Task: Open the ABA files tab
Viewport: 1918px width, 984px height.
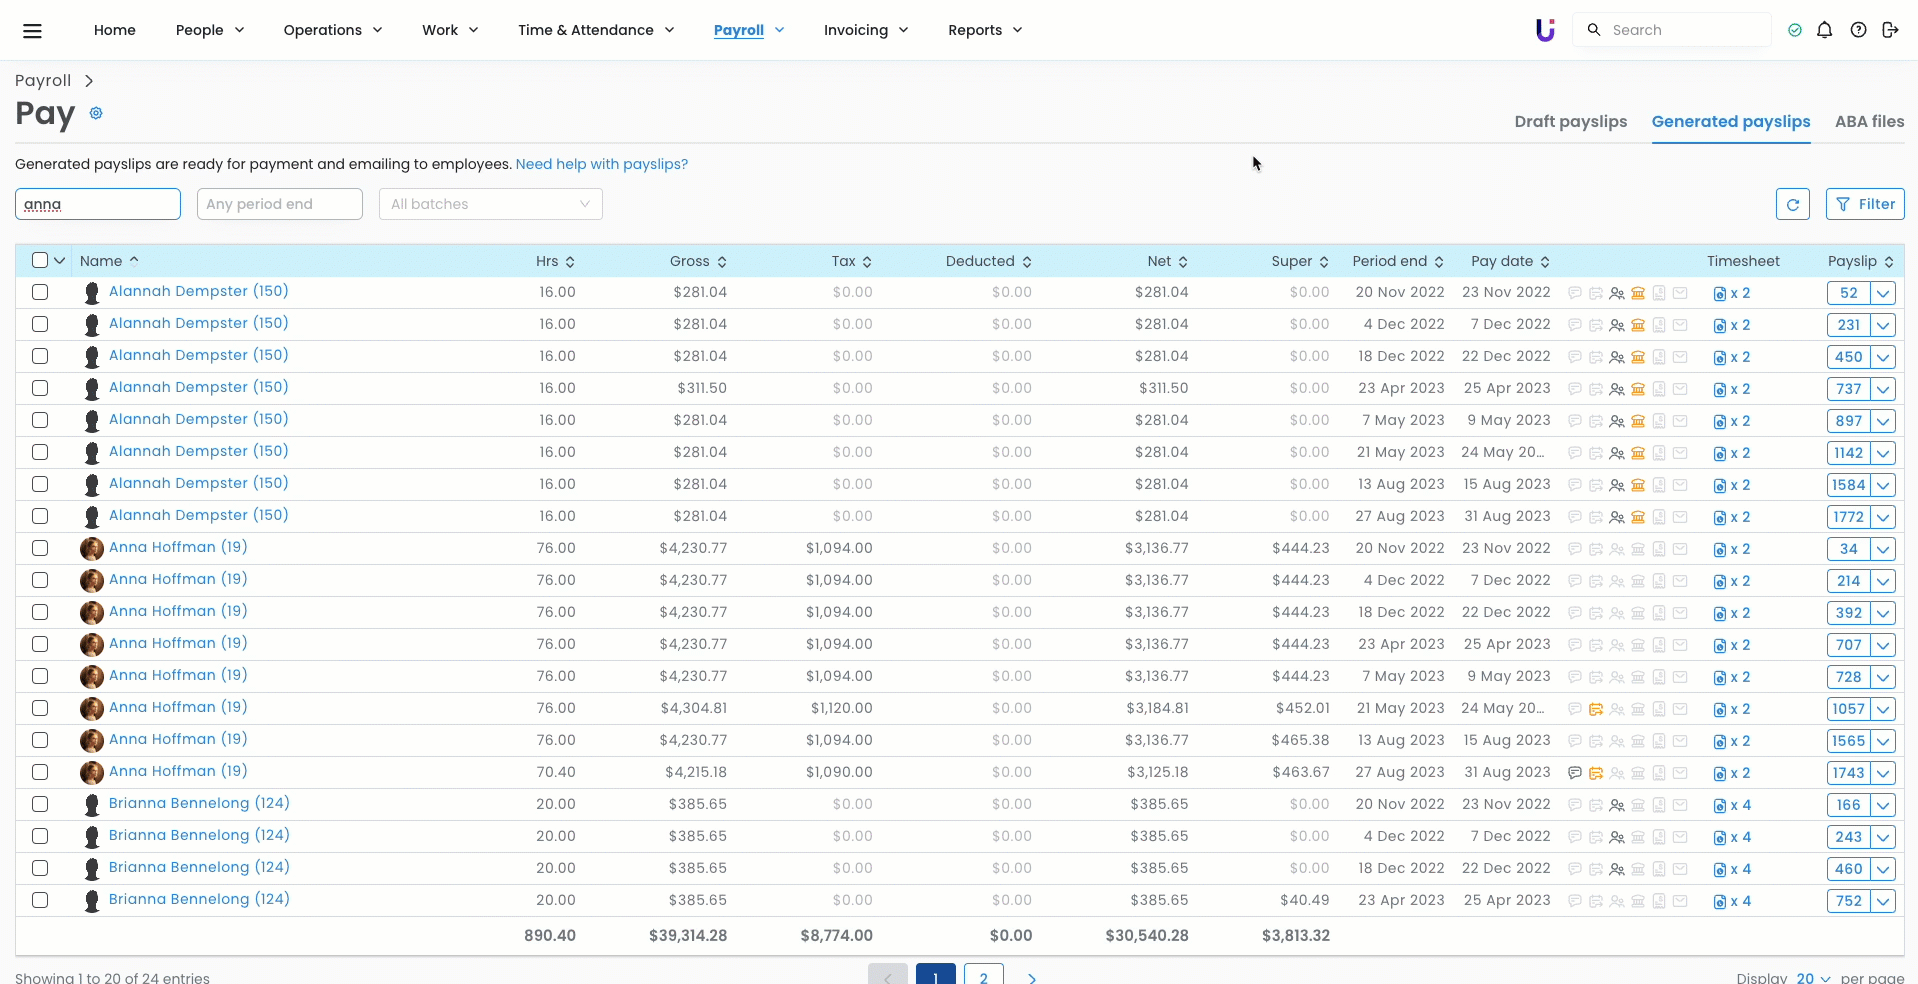Action: [1869, 121]
